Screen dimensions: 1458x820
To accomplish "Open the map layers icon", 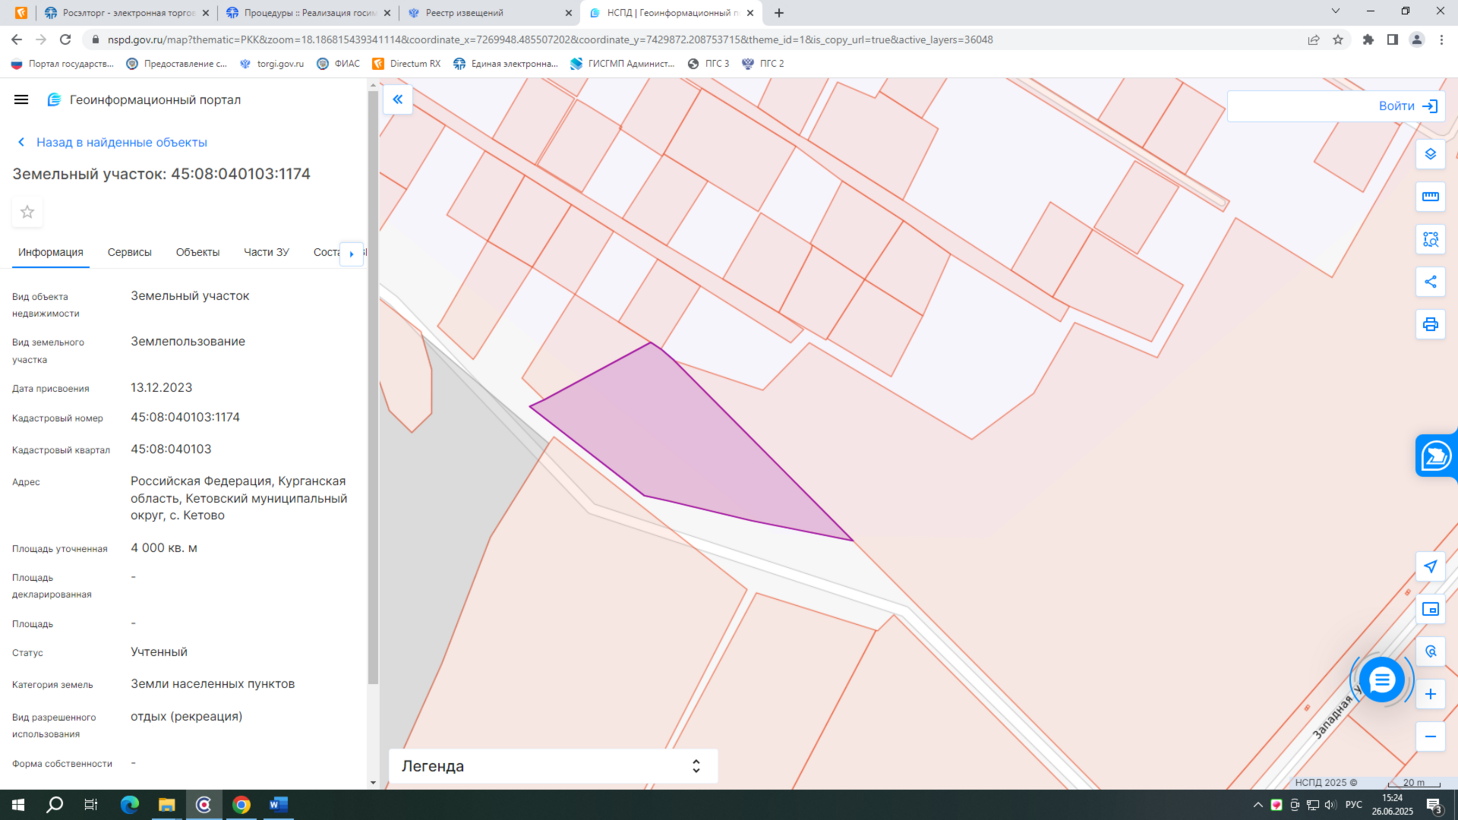I will (x=1430, y=154).
